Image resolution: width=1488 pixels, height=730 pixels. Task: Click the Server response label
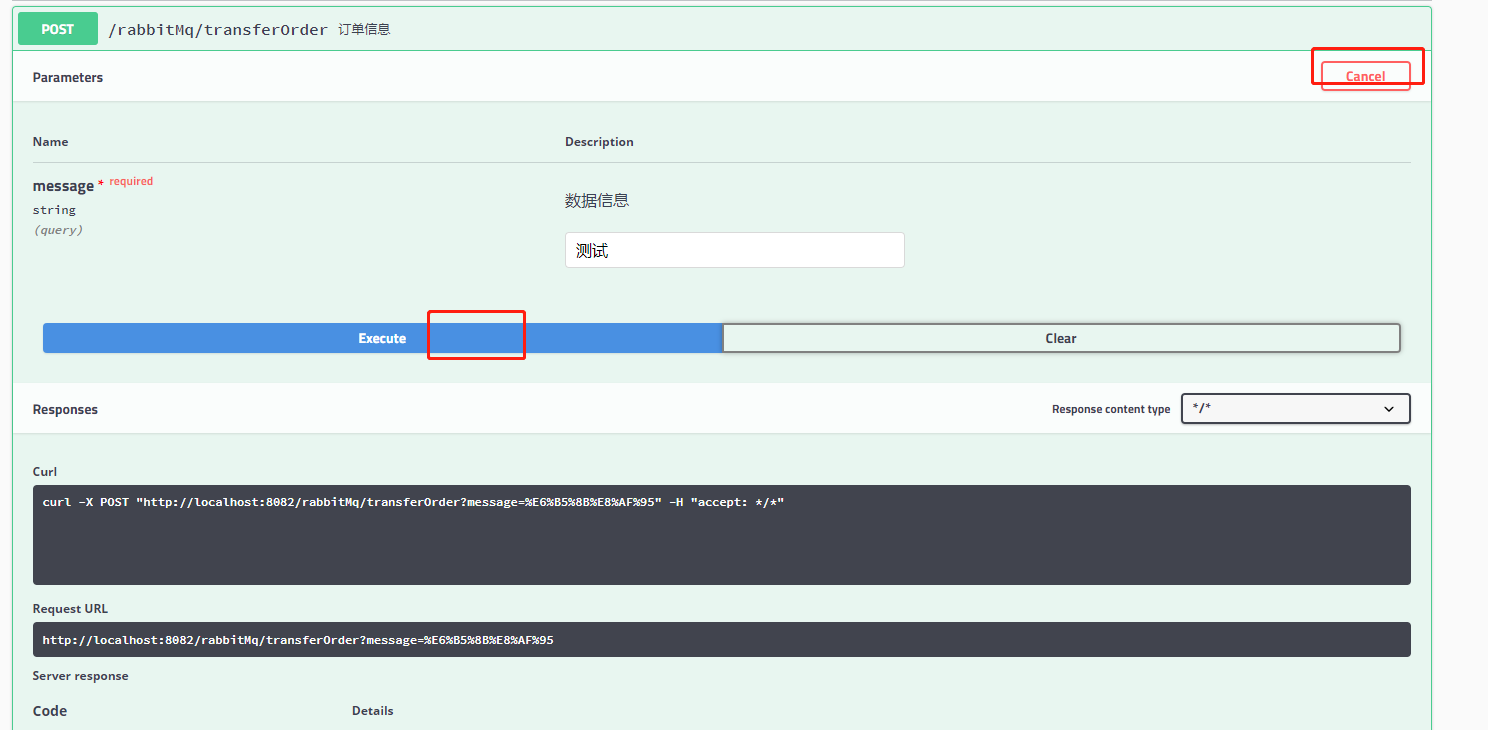(x=81, y=676)
